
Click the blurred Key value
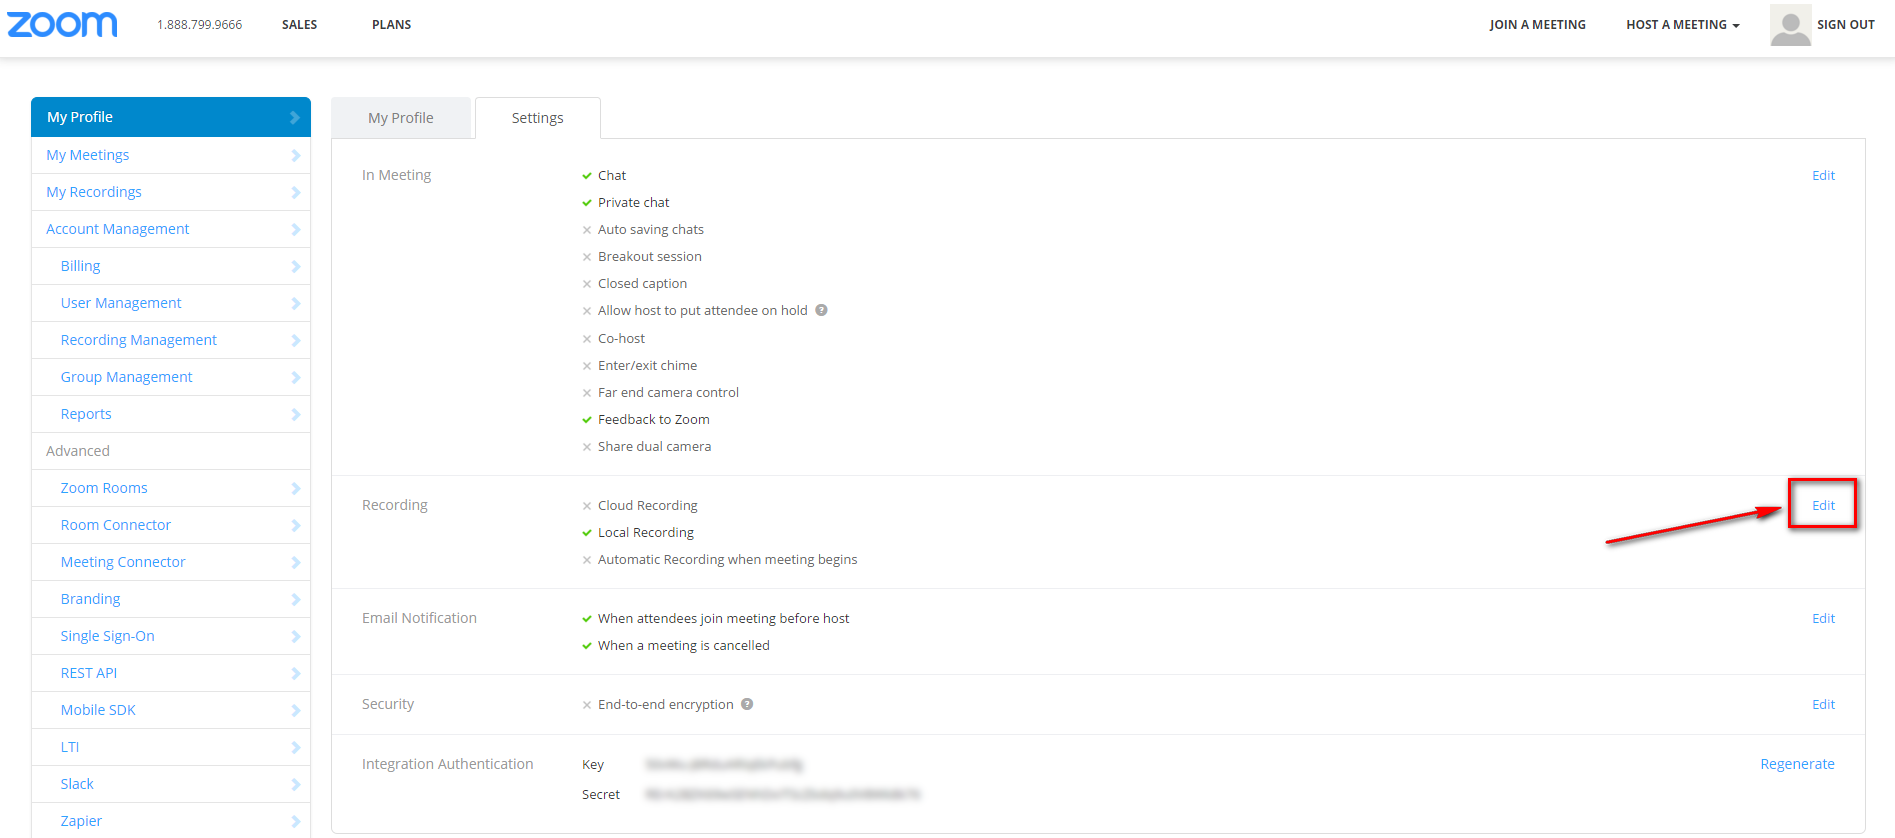(x=724, y=765)
